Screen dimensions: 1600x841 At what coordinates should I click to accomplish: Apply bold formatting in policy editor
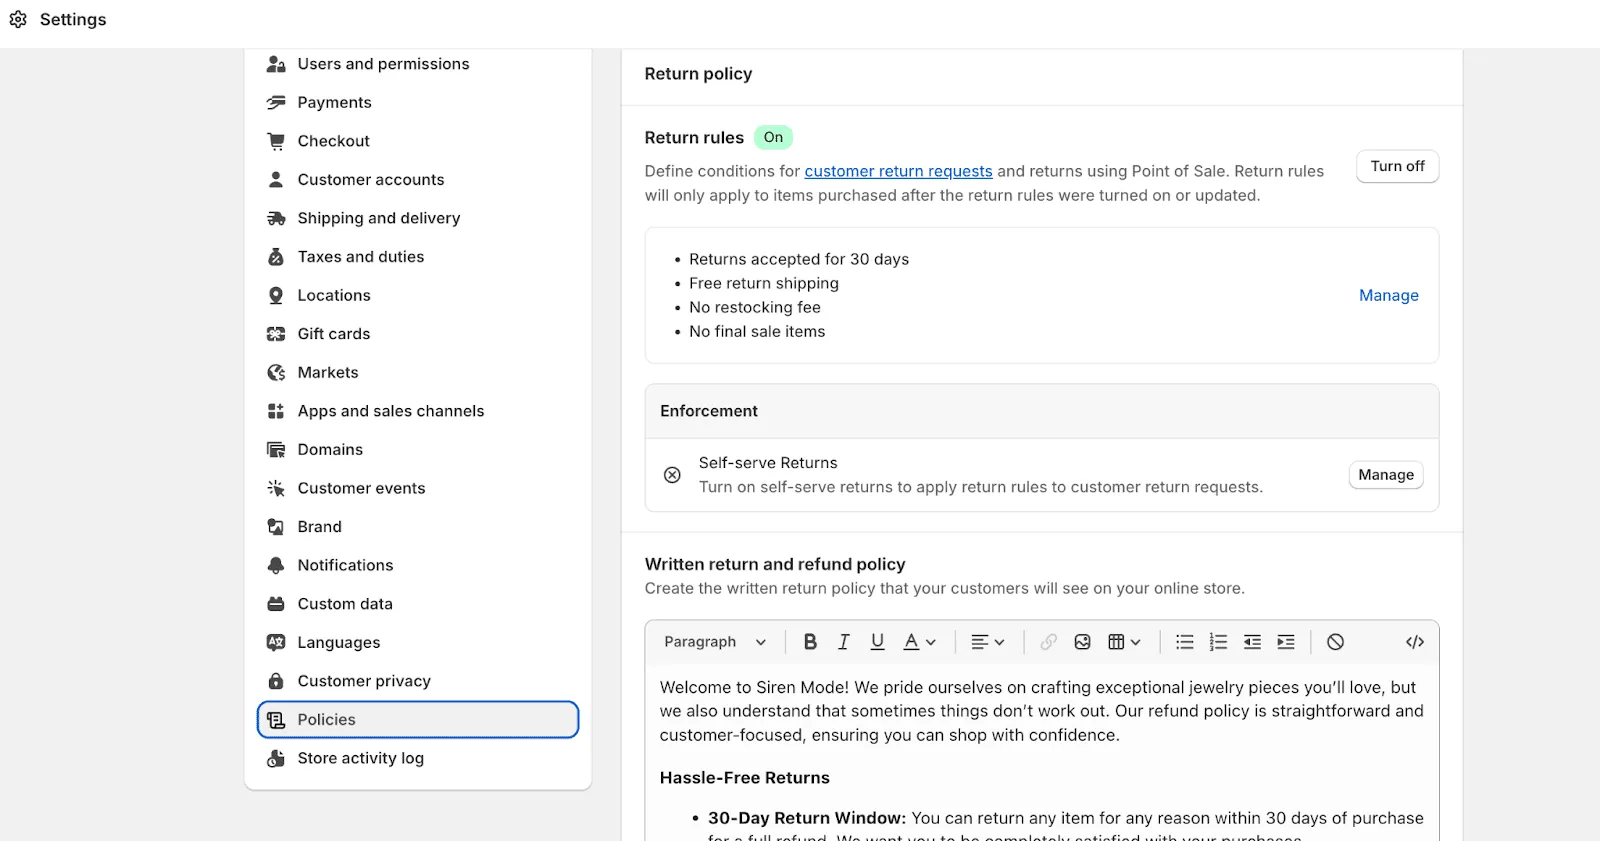click(x=810, y=642)
